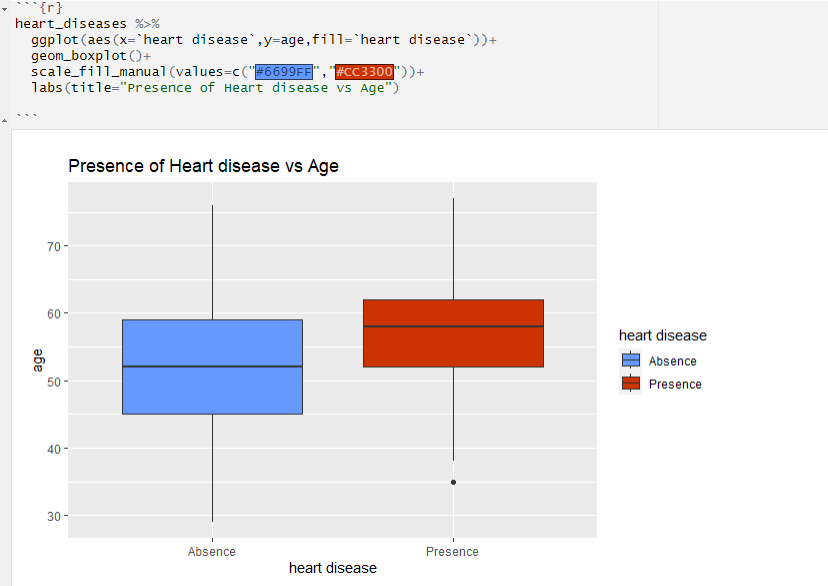Click the geom_boxplot() call

click(x=81, y=55)
